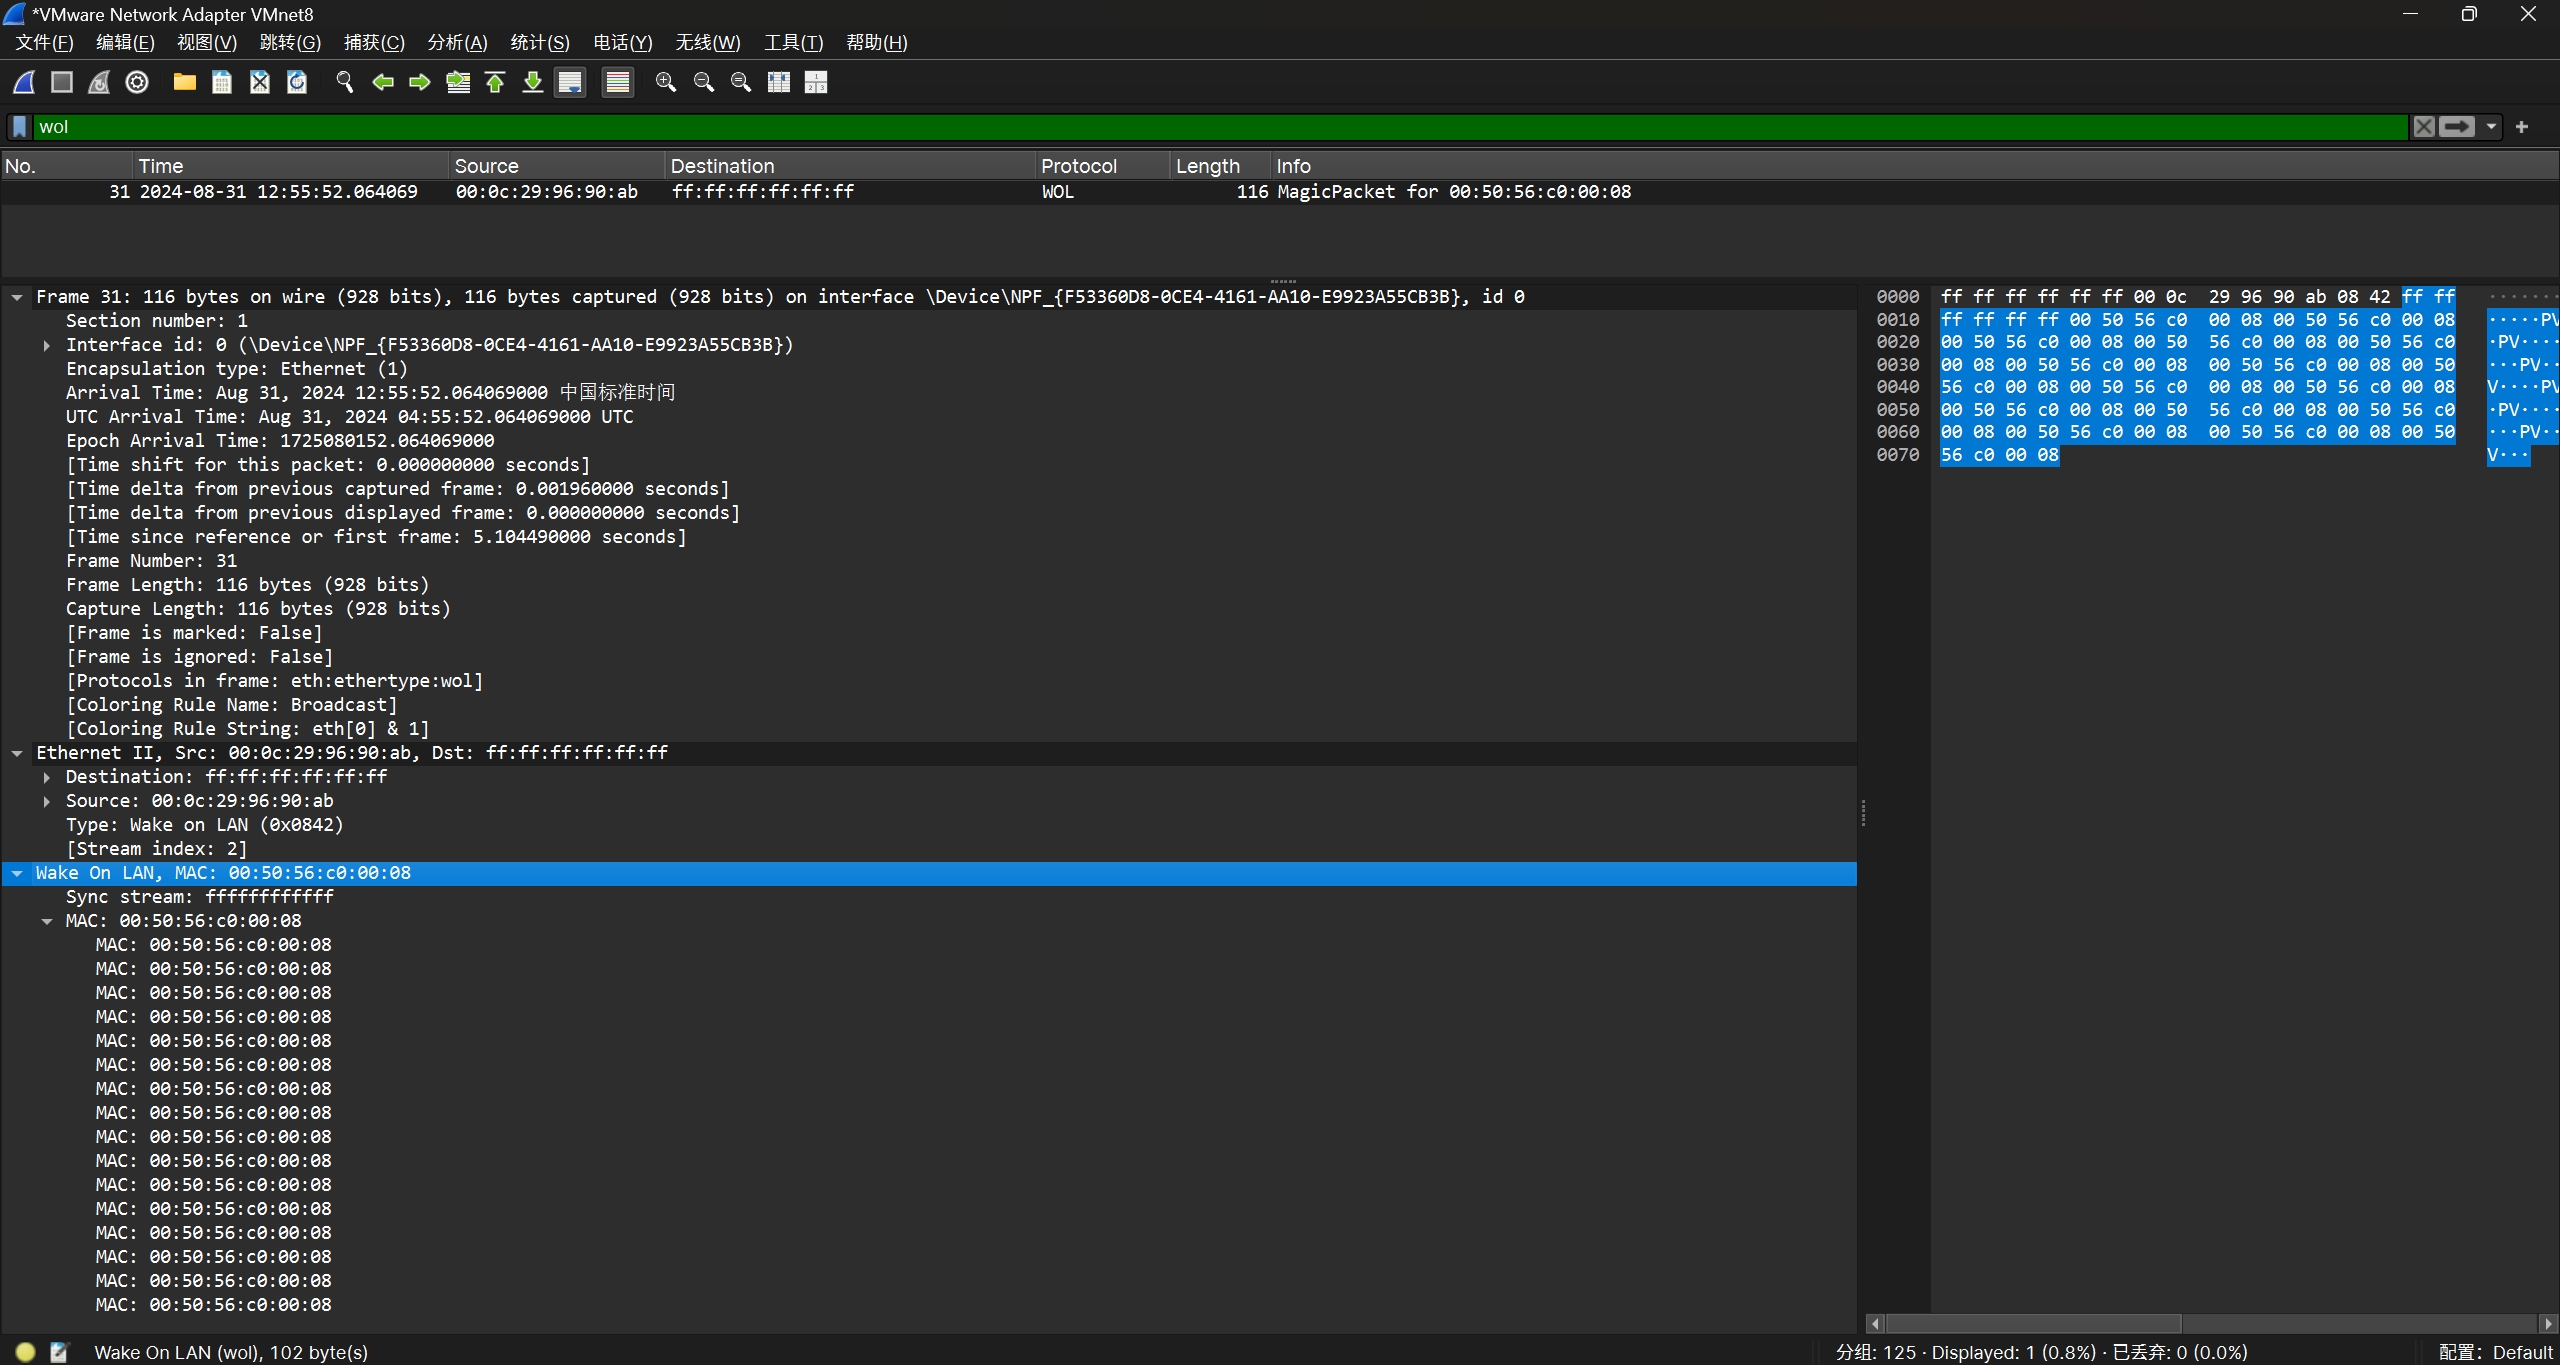Viewport: 2560px width, 1365px height.
Task: Expand the Ethernet II tree node
Action: pos(20,752)
